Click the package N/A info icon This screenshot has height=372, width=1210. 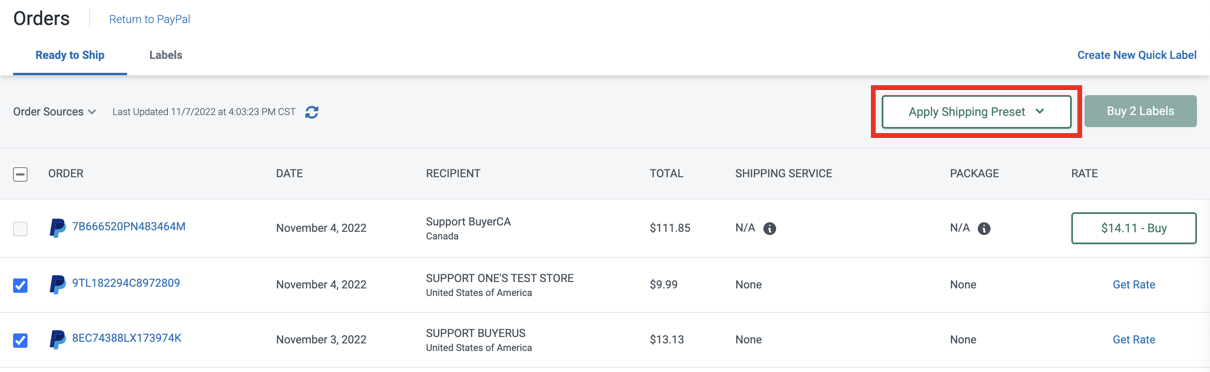pos(984,228)
